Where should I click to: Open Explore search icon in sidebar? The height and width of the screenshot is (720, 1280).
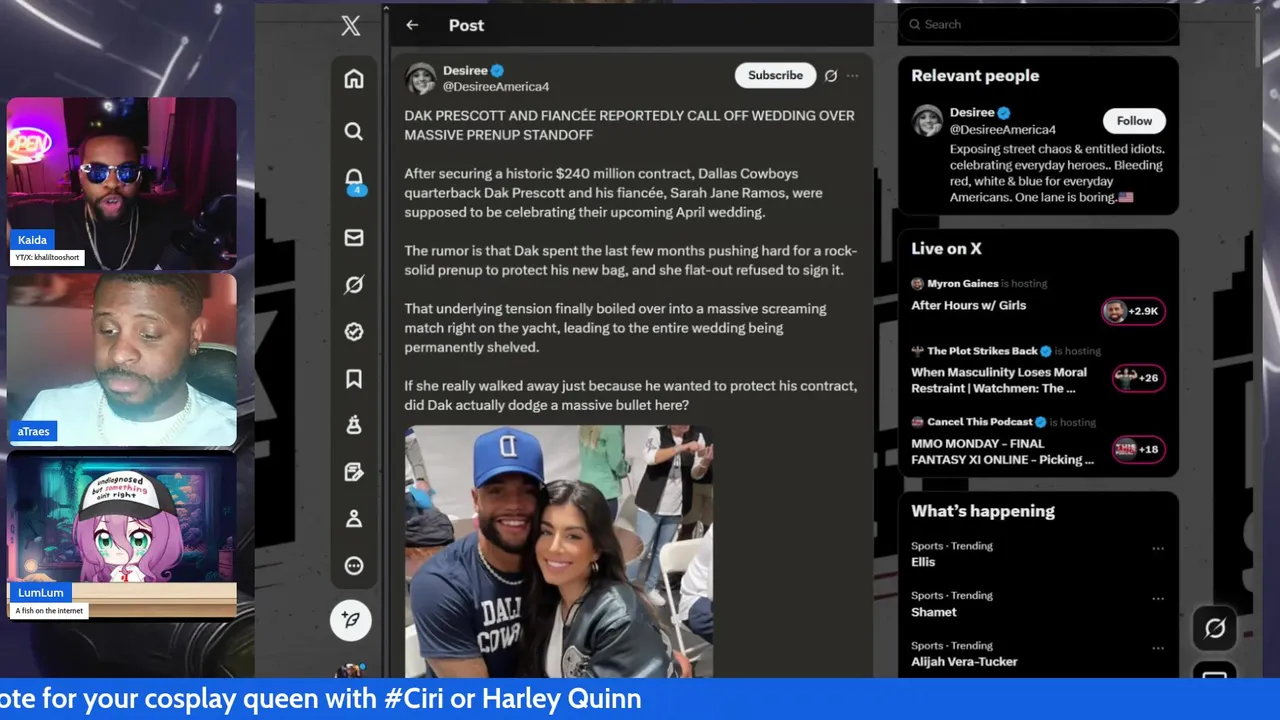[x=354, y=131]
